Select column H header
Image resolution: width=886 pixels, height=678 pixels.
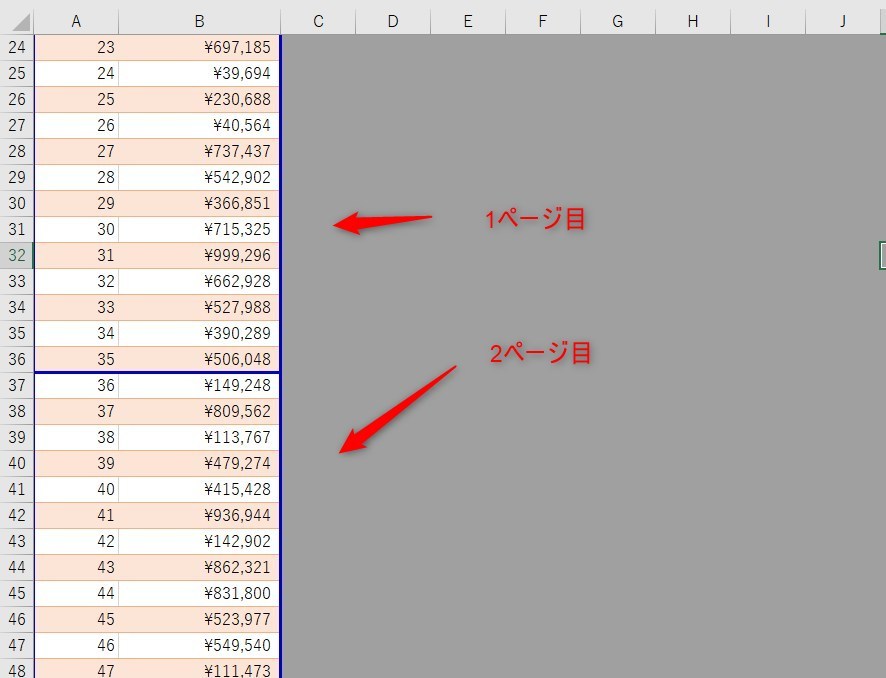coord(693,21)
